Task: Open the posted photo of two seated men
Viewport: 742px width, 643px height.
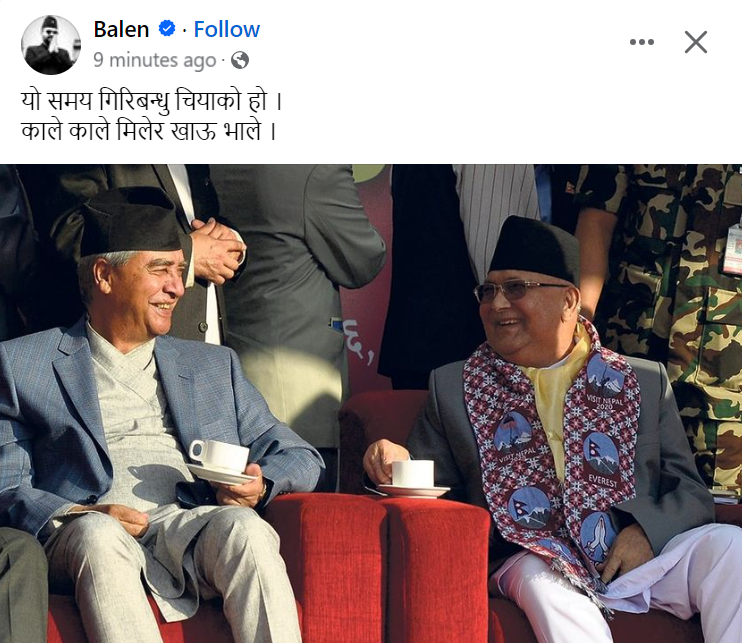Action: 371,403
